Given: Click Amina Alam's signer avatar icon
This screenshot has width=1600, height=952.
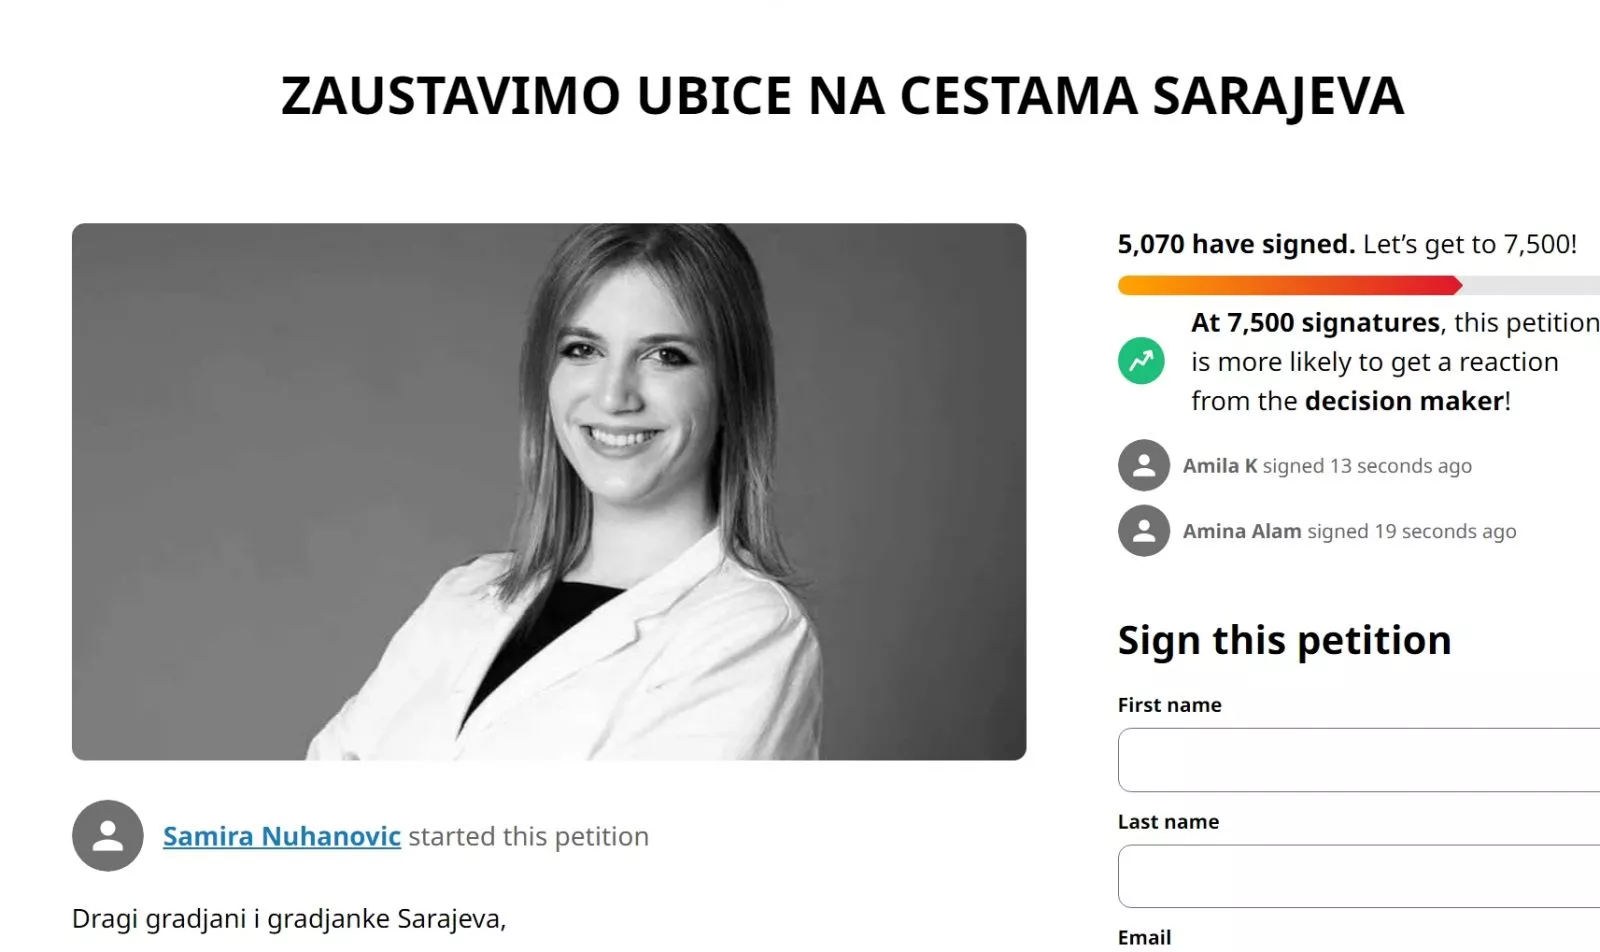Looking at the screenshot, I should (x=1144, y=530).
